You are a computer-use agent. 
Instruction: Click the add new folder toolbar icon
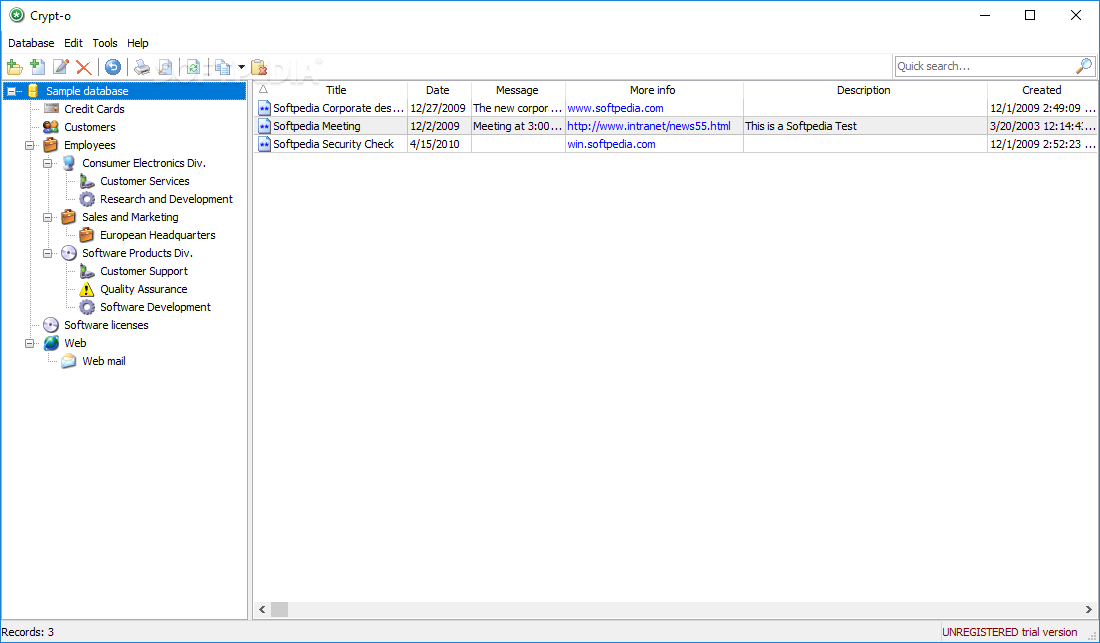tap(15, 67)
